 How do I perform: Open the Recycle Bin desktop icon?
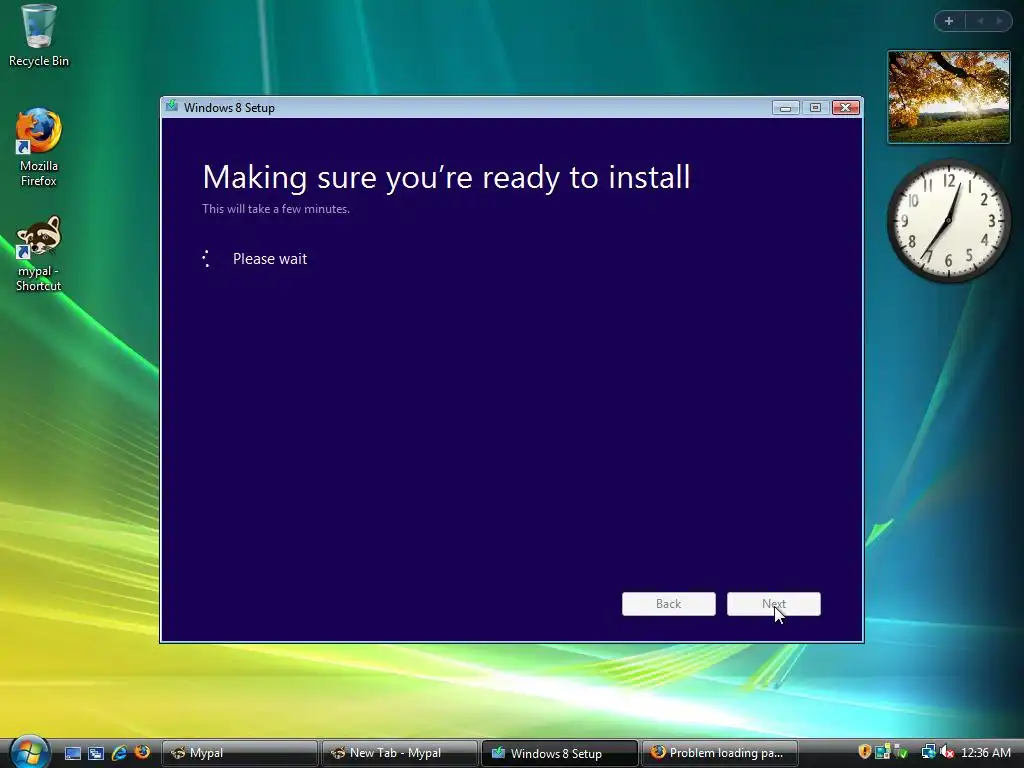(x=38, y=35)
